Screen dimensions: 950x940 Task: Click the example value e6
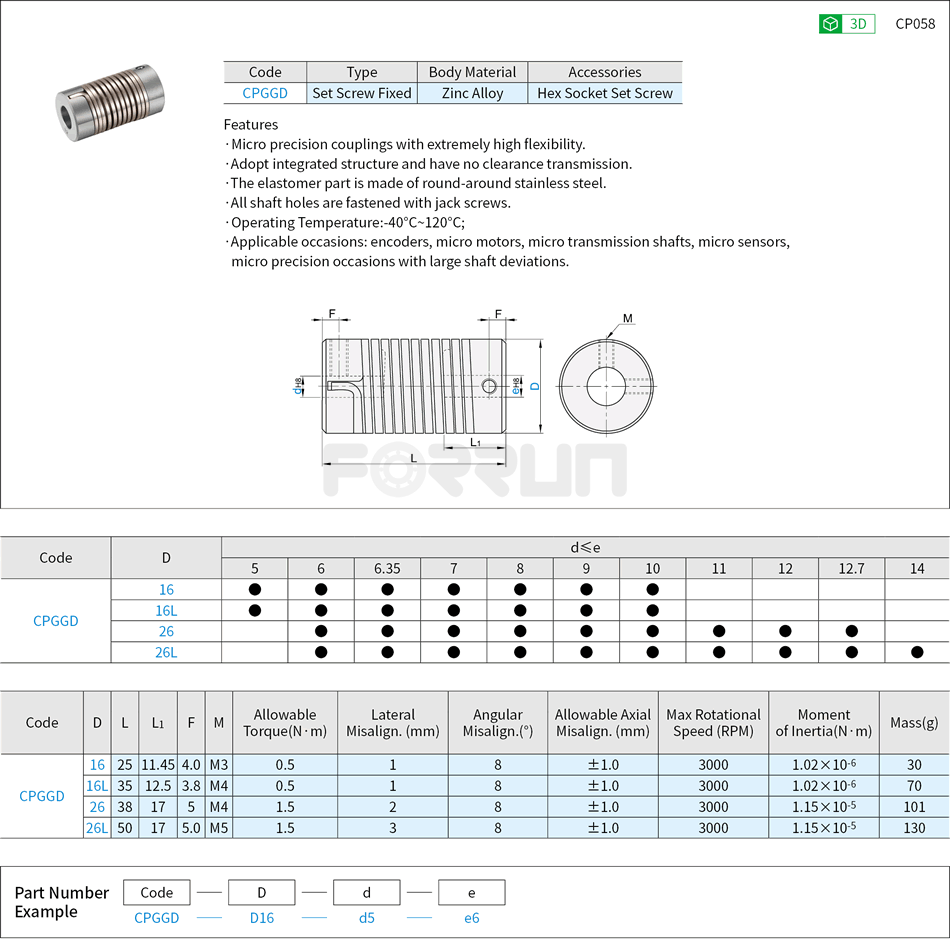471,918
